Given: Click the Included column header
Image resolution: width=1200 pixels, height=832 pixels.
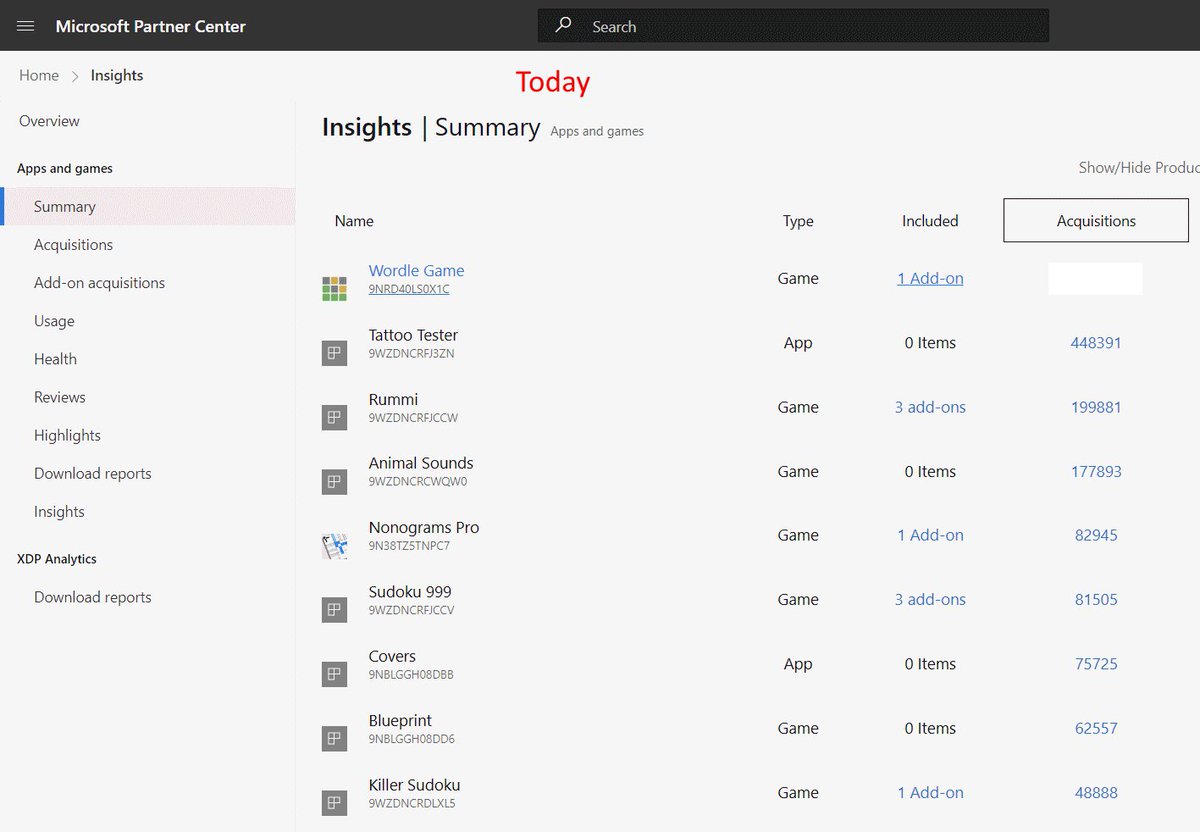Looking at the screenshot, I should point(930,221).
